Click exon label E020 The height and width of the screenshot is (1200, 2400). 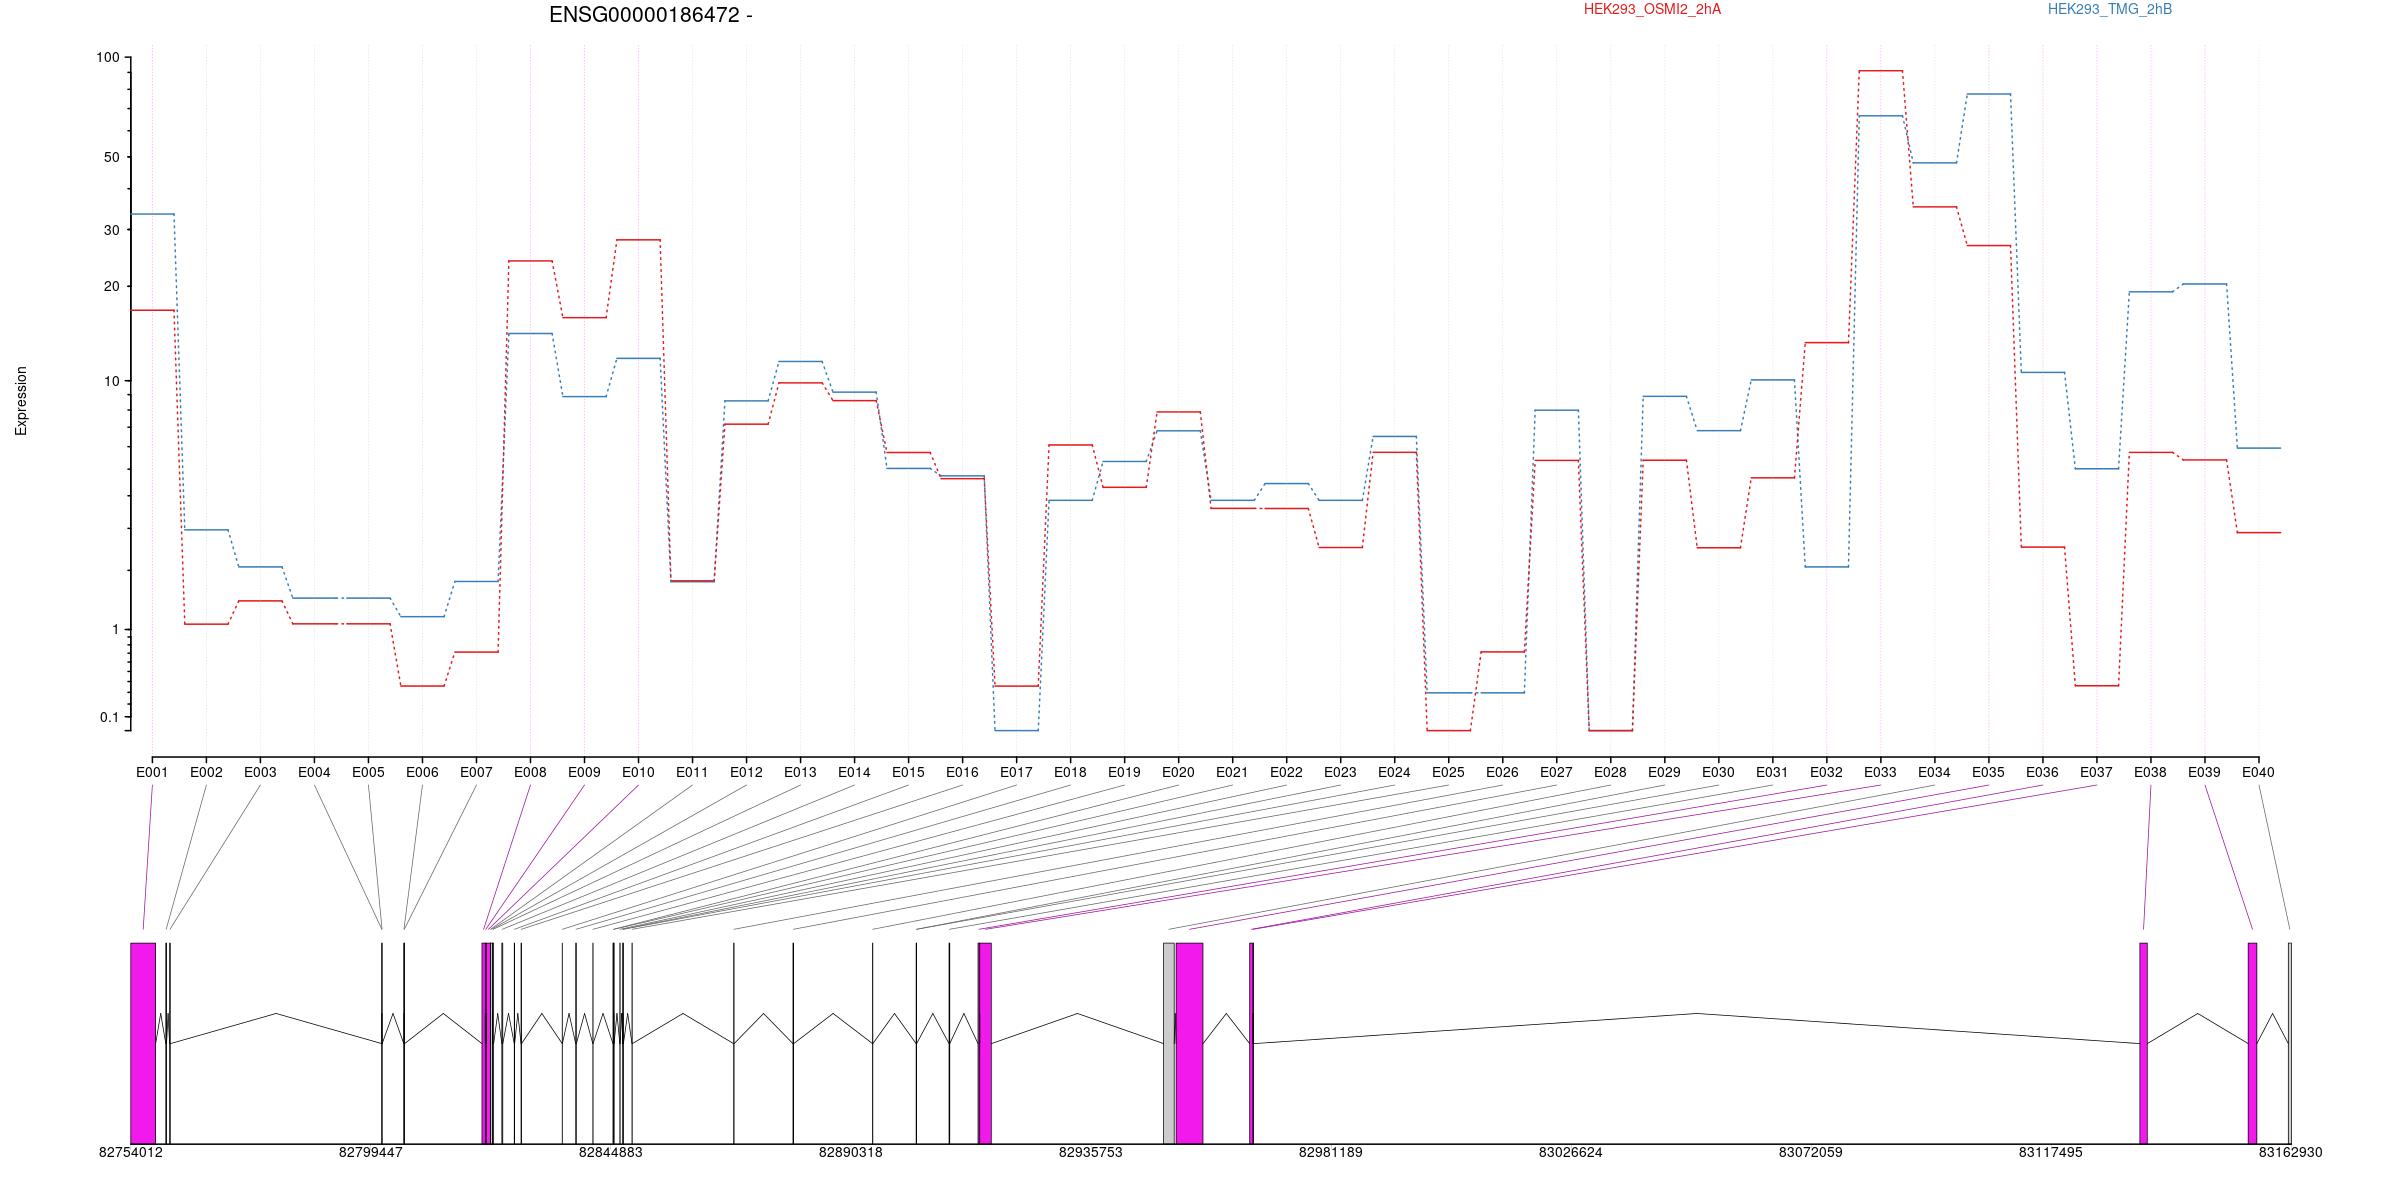click(x=1178, y=772)
